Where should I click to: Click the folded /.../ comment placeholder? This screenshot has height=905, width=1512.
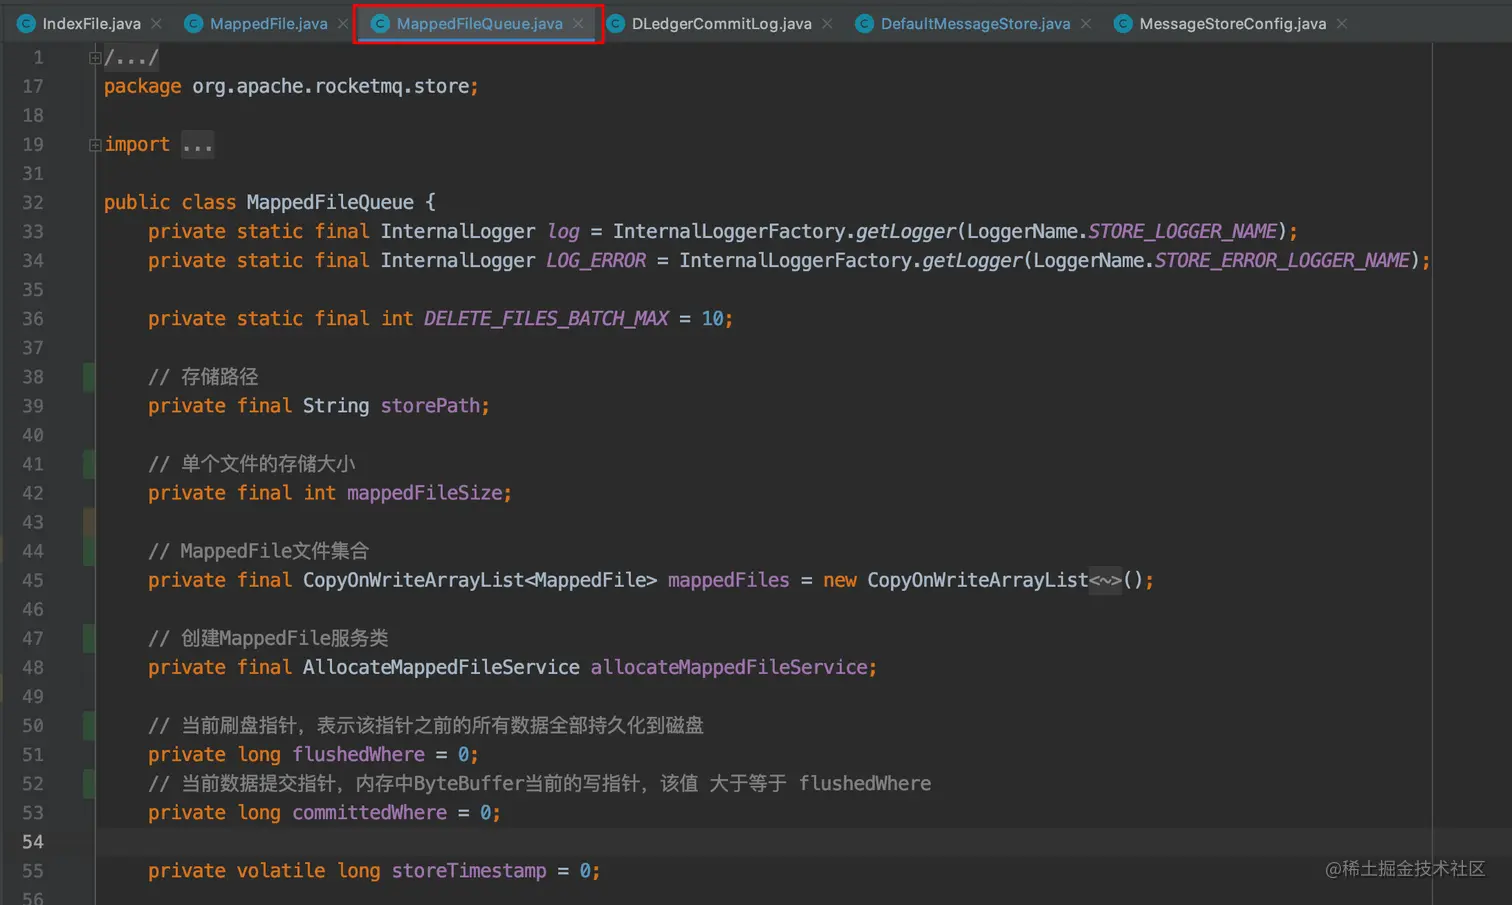(x=131, y=58)
